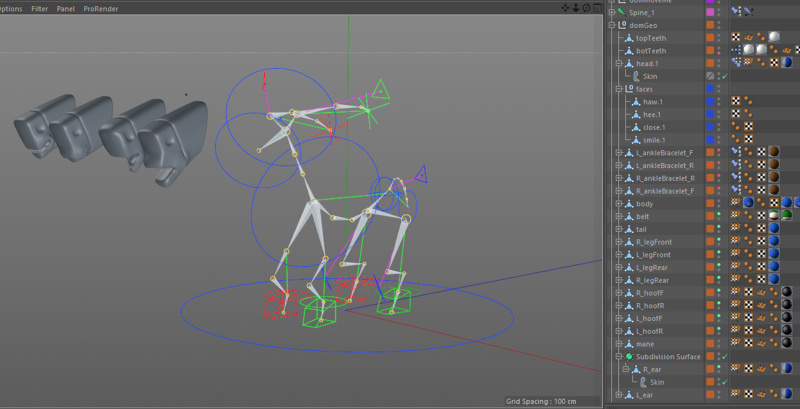This screenshot has width=800, height=409.
Task: Toggle visibility dots of the tail object
Action: tap(719, 228)
